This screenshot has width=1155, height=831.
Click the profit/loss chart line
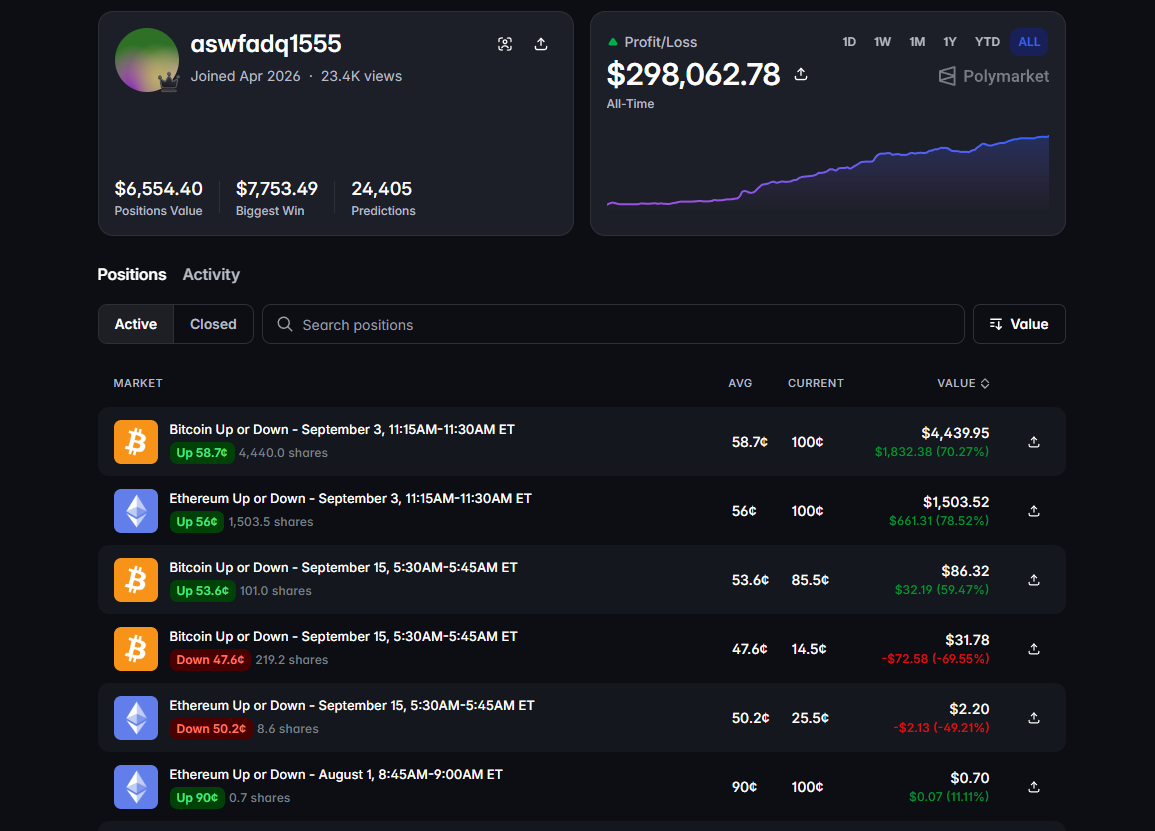tap(827, 171)
